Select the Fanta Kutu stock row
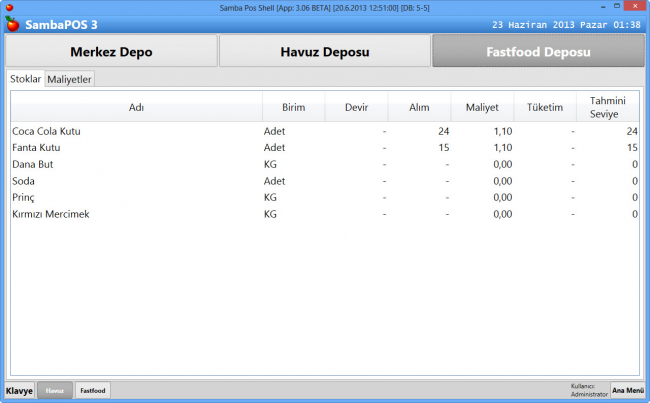Image resolution: width=650 pixels, height=403 pixels. pyautogui.click(x=39, y=147)
